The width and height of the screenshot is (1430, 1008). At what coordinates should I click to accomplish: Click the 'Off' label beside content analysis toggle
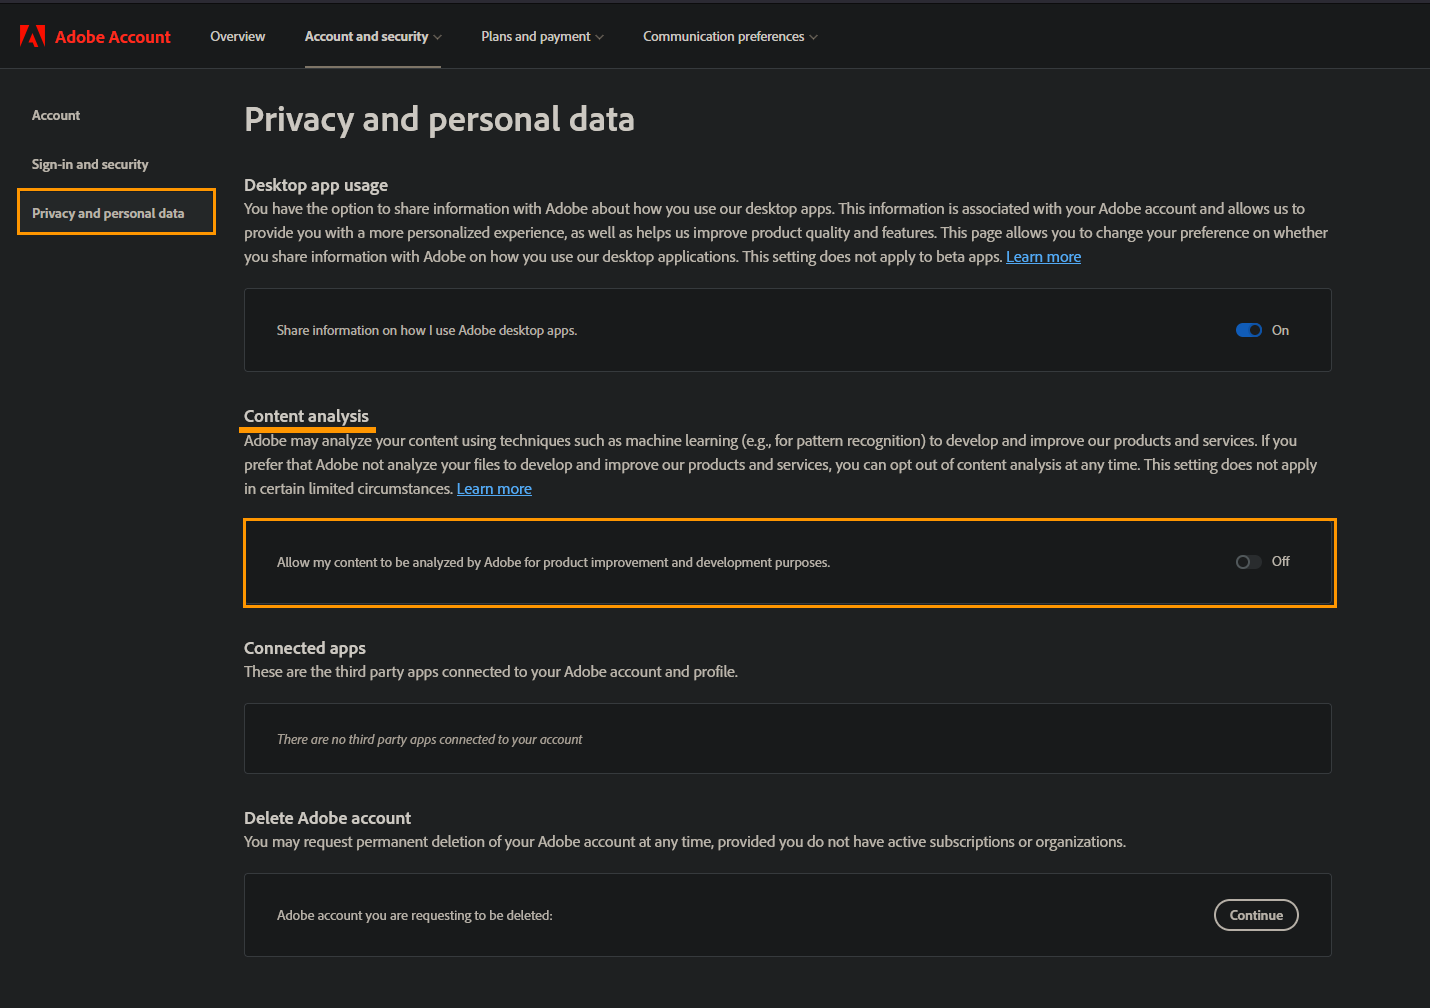[x=1281, y=562]
